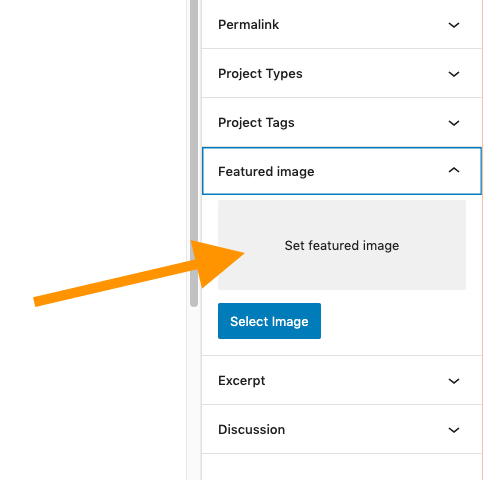Expand the Project Tags chevron arrow
Image resolution: width=483 pixels, height=480 pixels.
(454, 123)
